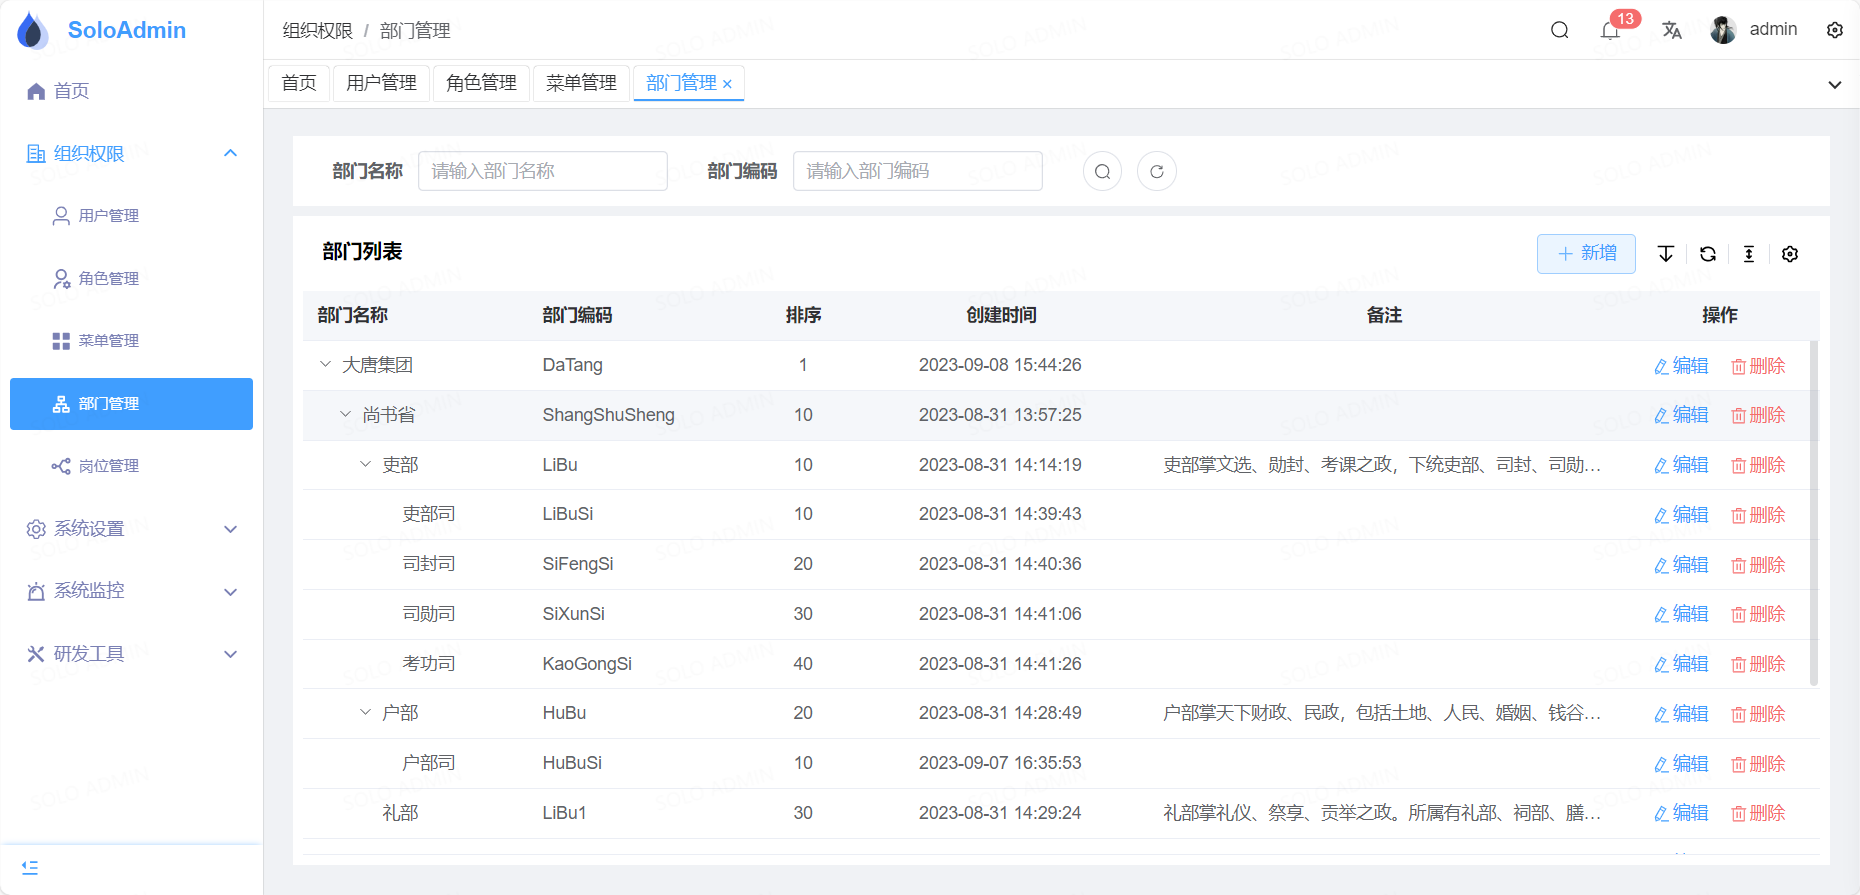The width and height of the screenshot is (1860, 895).
Task: Click the 新增 button
Action: [x=1586, y=254]
